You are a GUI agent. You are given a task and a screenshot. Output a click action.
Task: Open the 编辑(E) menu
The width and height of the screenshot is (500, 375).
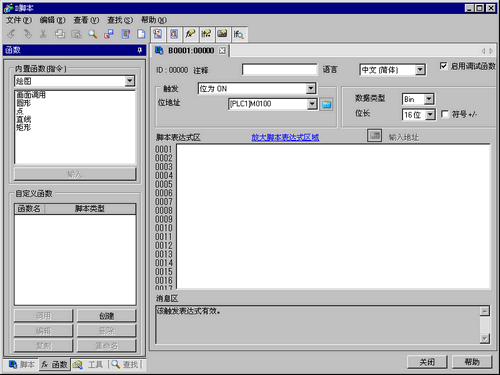click(x=52, y=20)
